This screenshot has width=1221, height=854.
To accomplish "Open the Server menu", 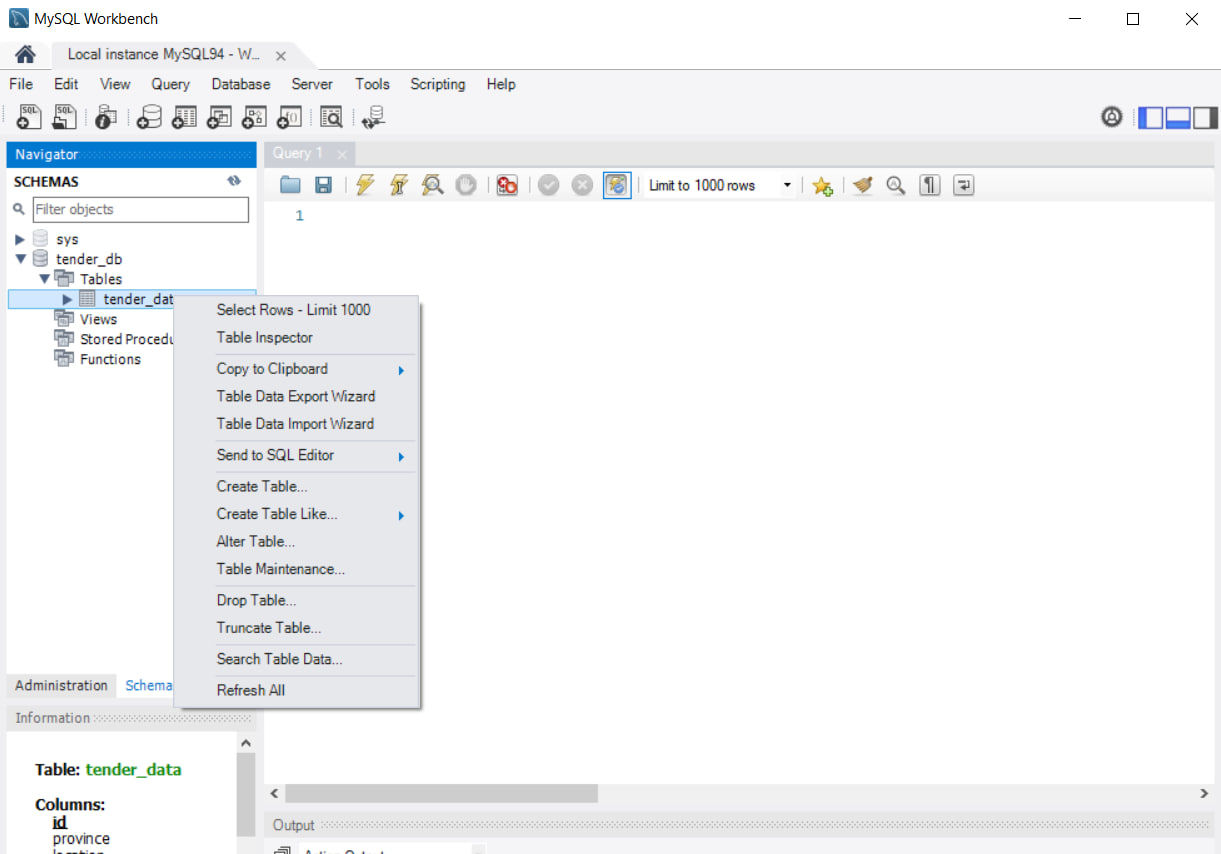I will pos(312,84).
